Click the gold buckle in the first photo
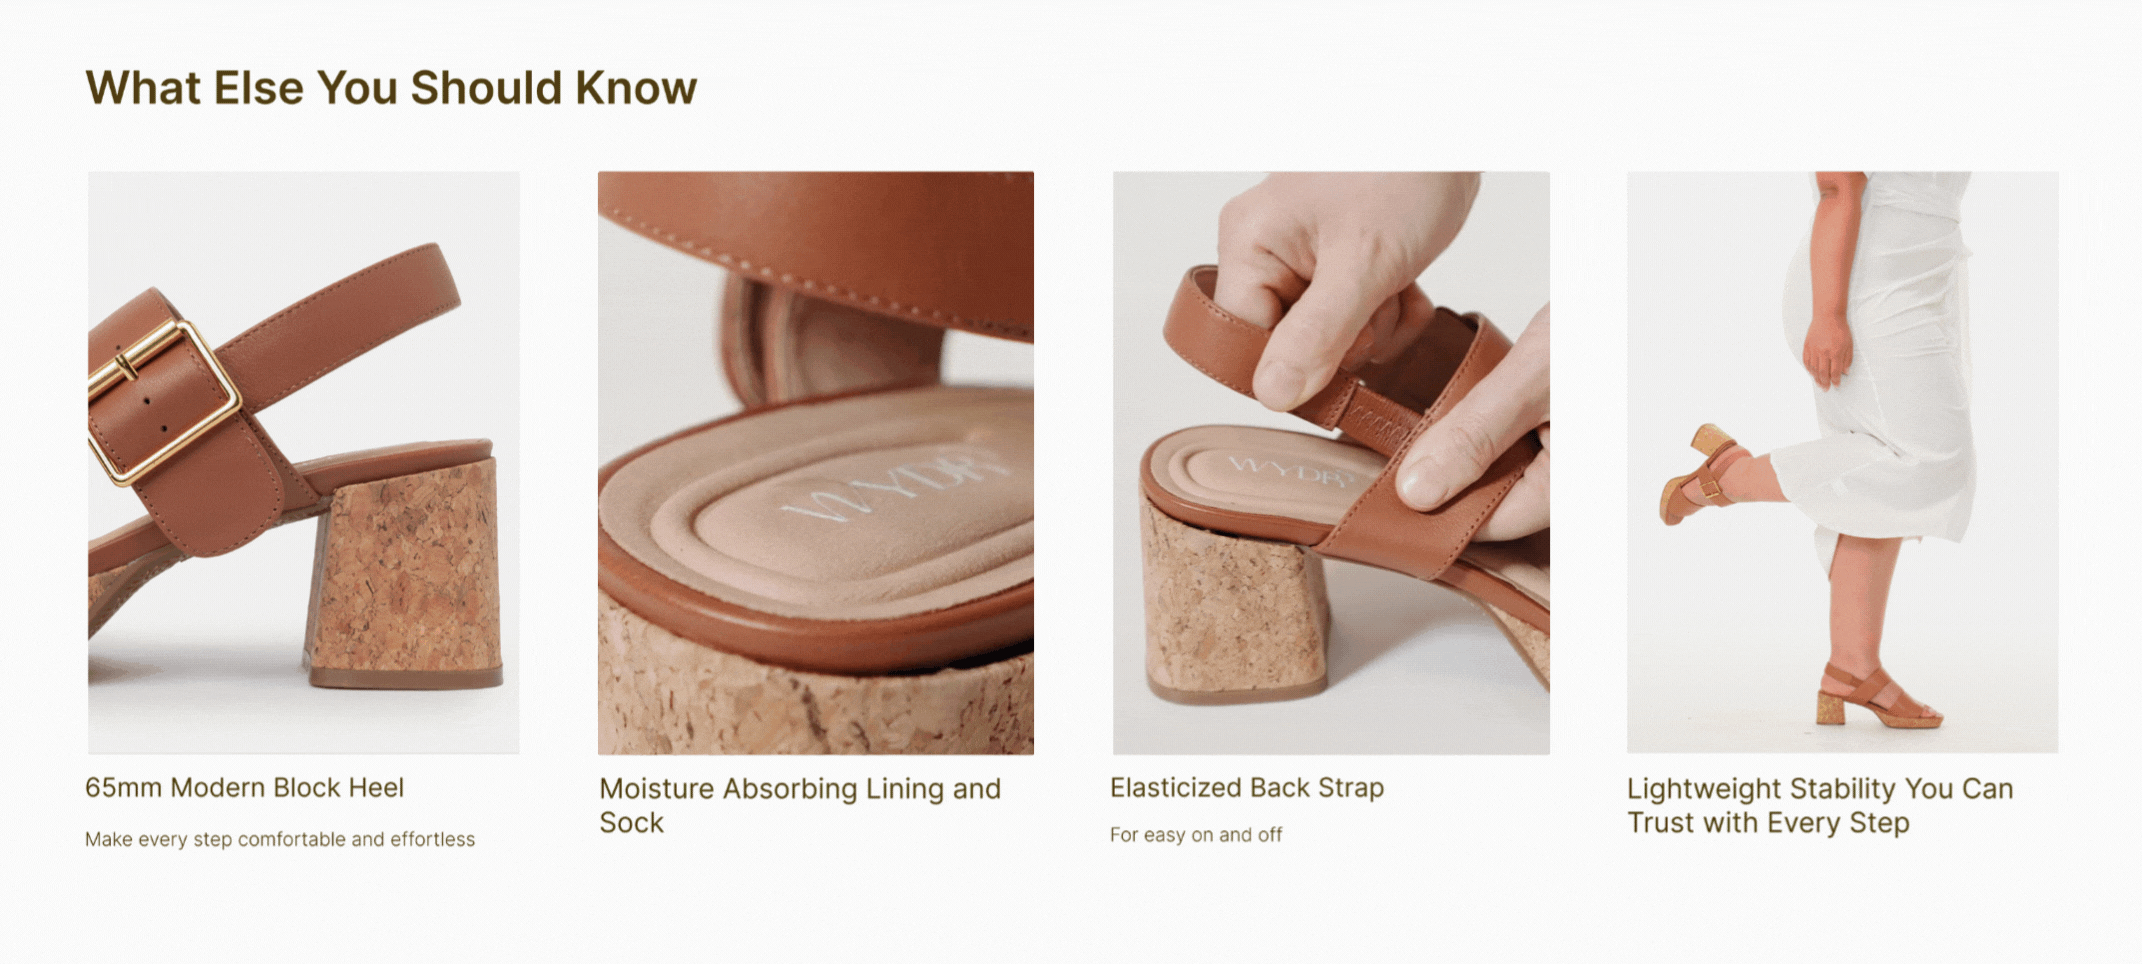2142x964 pixels. point(165,402)
